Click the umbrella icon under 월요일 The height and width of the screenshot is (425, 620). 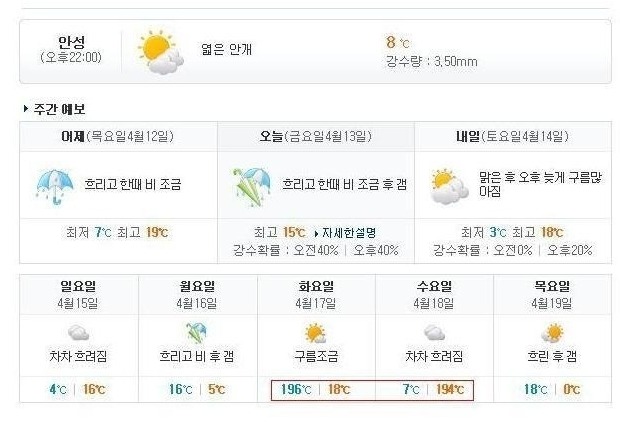pos(195,332)
